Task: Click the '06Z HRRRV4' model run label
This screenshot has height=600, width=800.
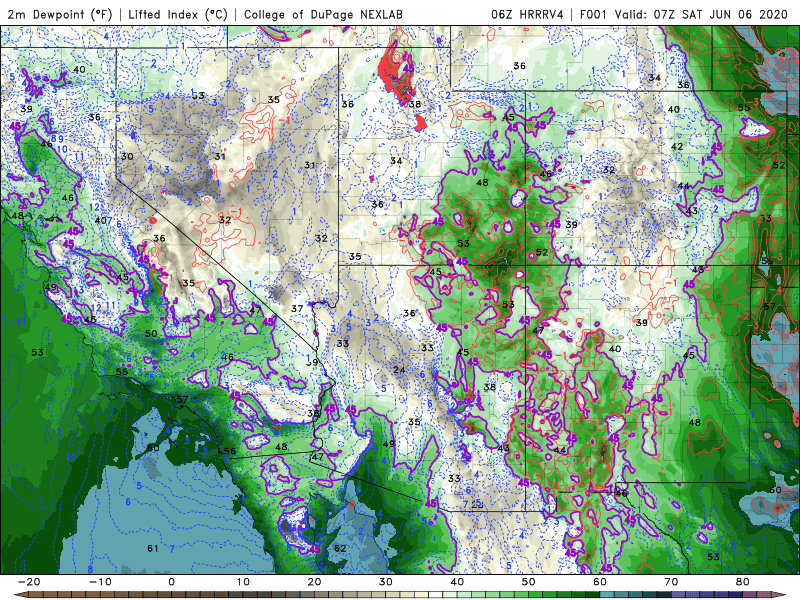Action: coord(527,14)
